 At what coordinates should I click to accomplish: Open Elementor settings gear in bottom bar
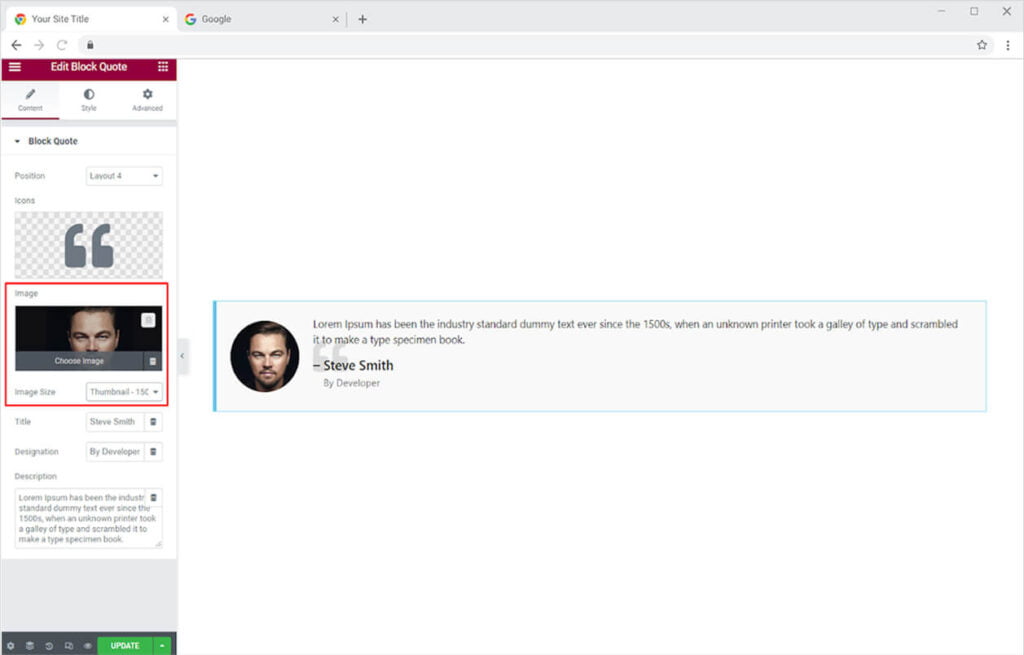[x=11, y=646]
